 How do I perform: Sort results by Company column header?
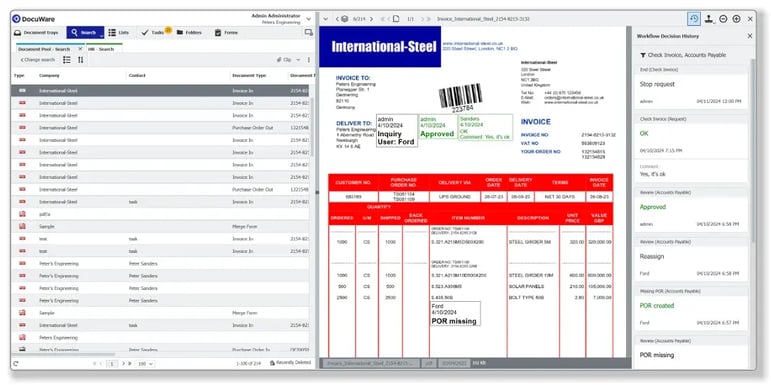tap(49, 76)
